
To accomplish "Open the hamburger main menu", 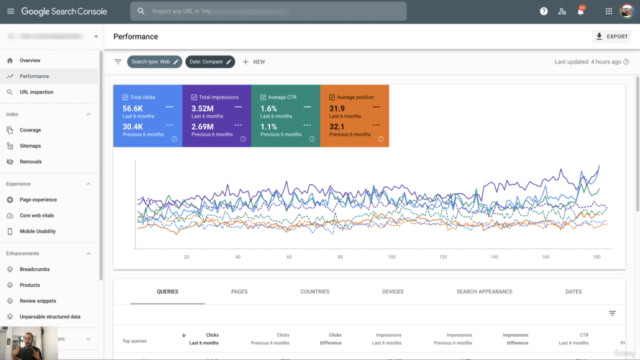I will click(x=11, y=11).
